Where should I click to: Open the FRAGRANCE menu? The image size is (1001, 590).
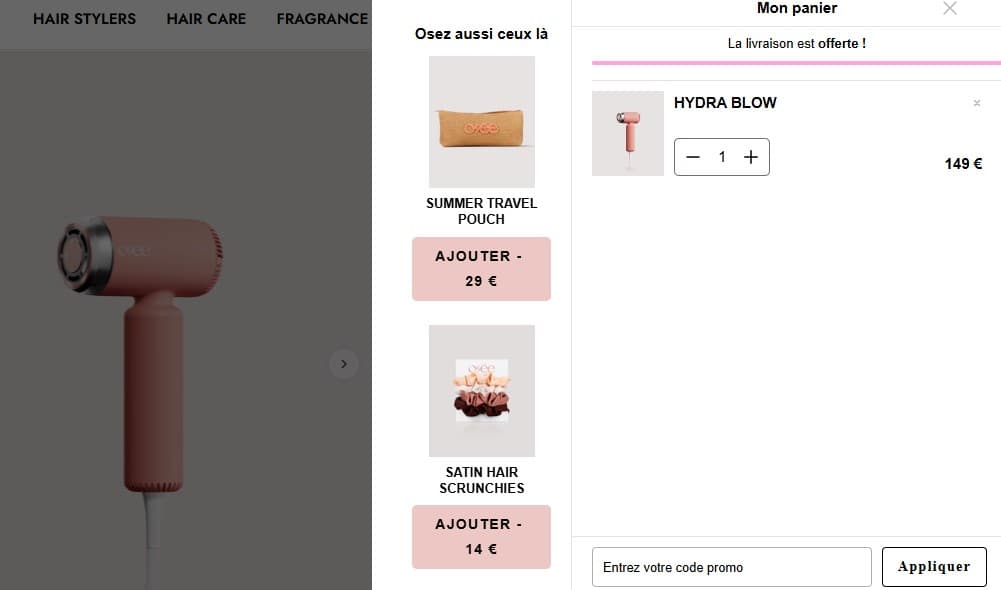click(x=321, y=18)
